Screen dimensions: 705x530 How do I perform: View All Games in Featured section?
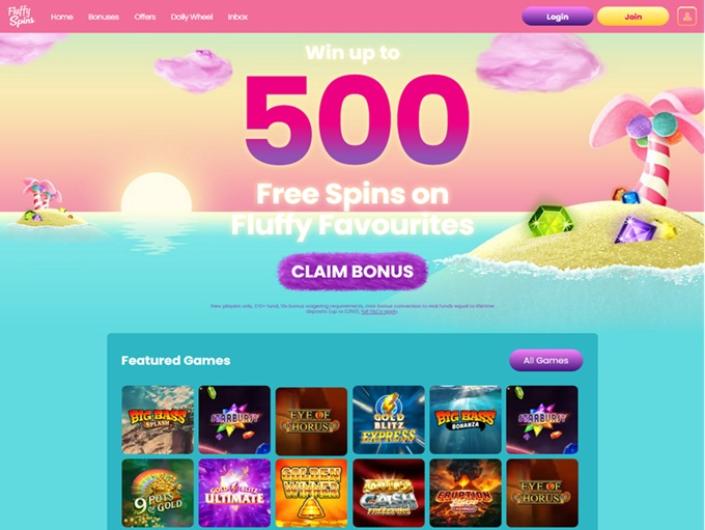[x=546, y=360]
